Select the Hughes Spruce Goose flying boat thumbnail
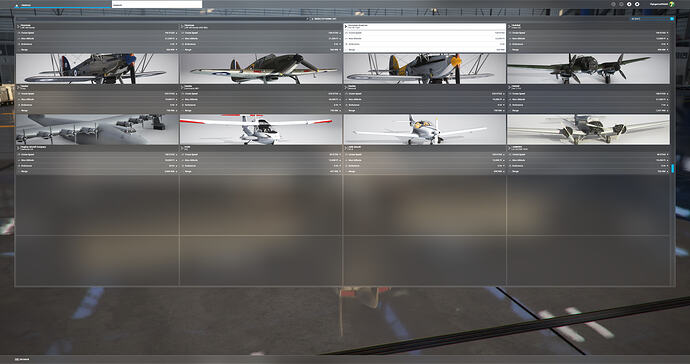 click(97, 129)
